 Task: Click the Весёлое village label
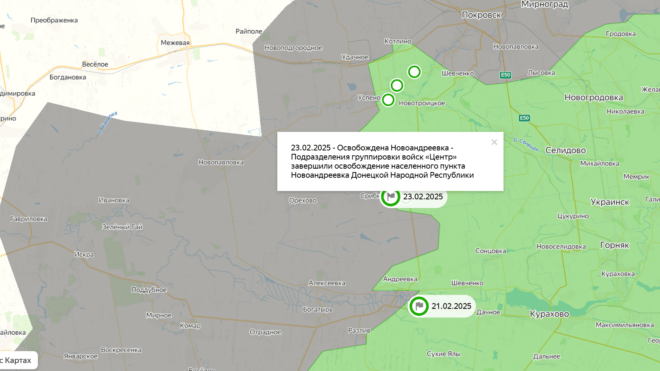click(95, 64)
